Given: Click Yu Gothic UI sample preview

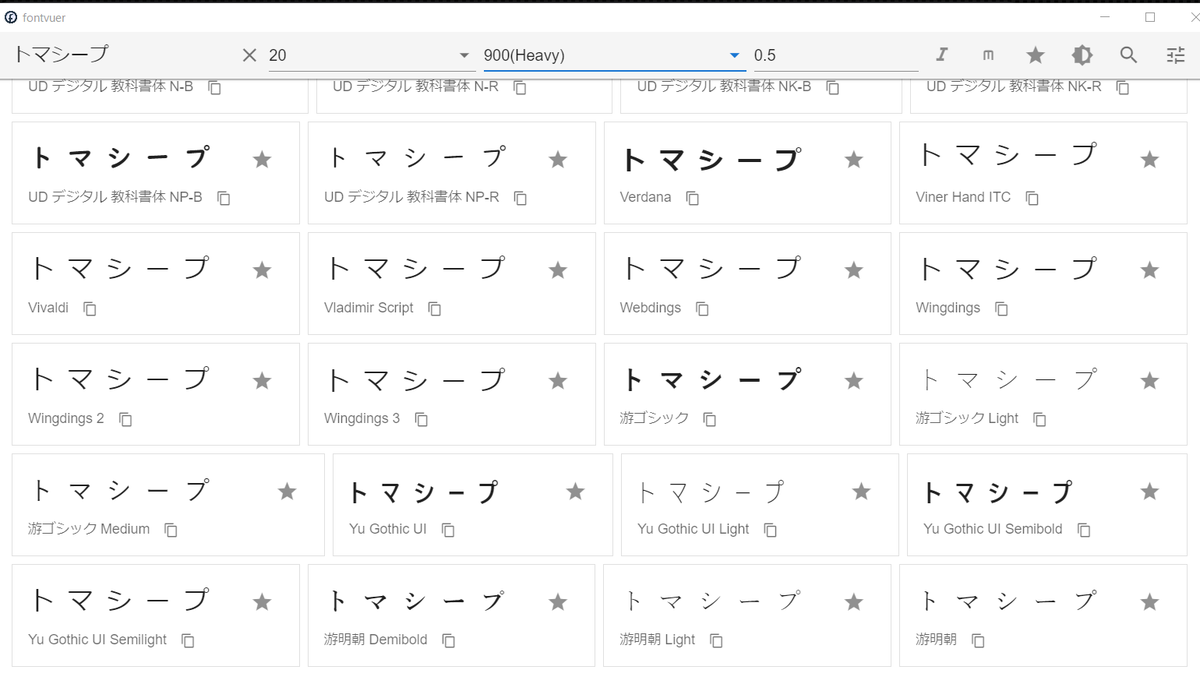Looking at the screenshot, I should pyautogui.click(x=423, y=491).
